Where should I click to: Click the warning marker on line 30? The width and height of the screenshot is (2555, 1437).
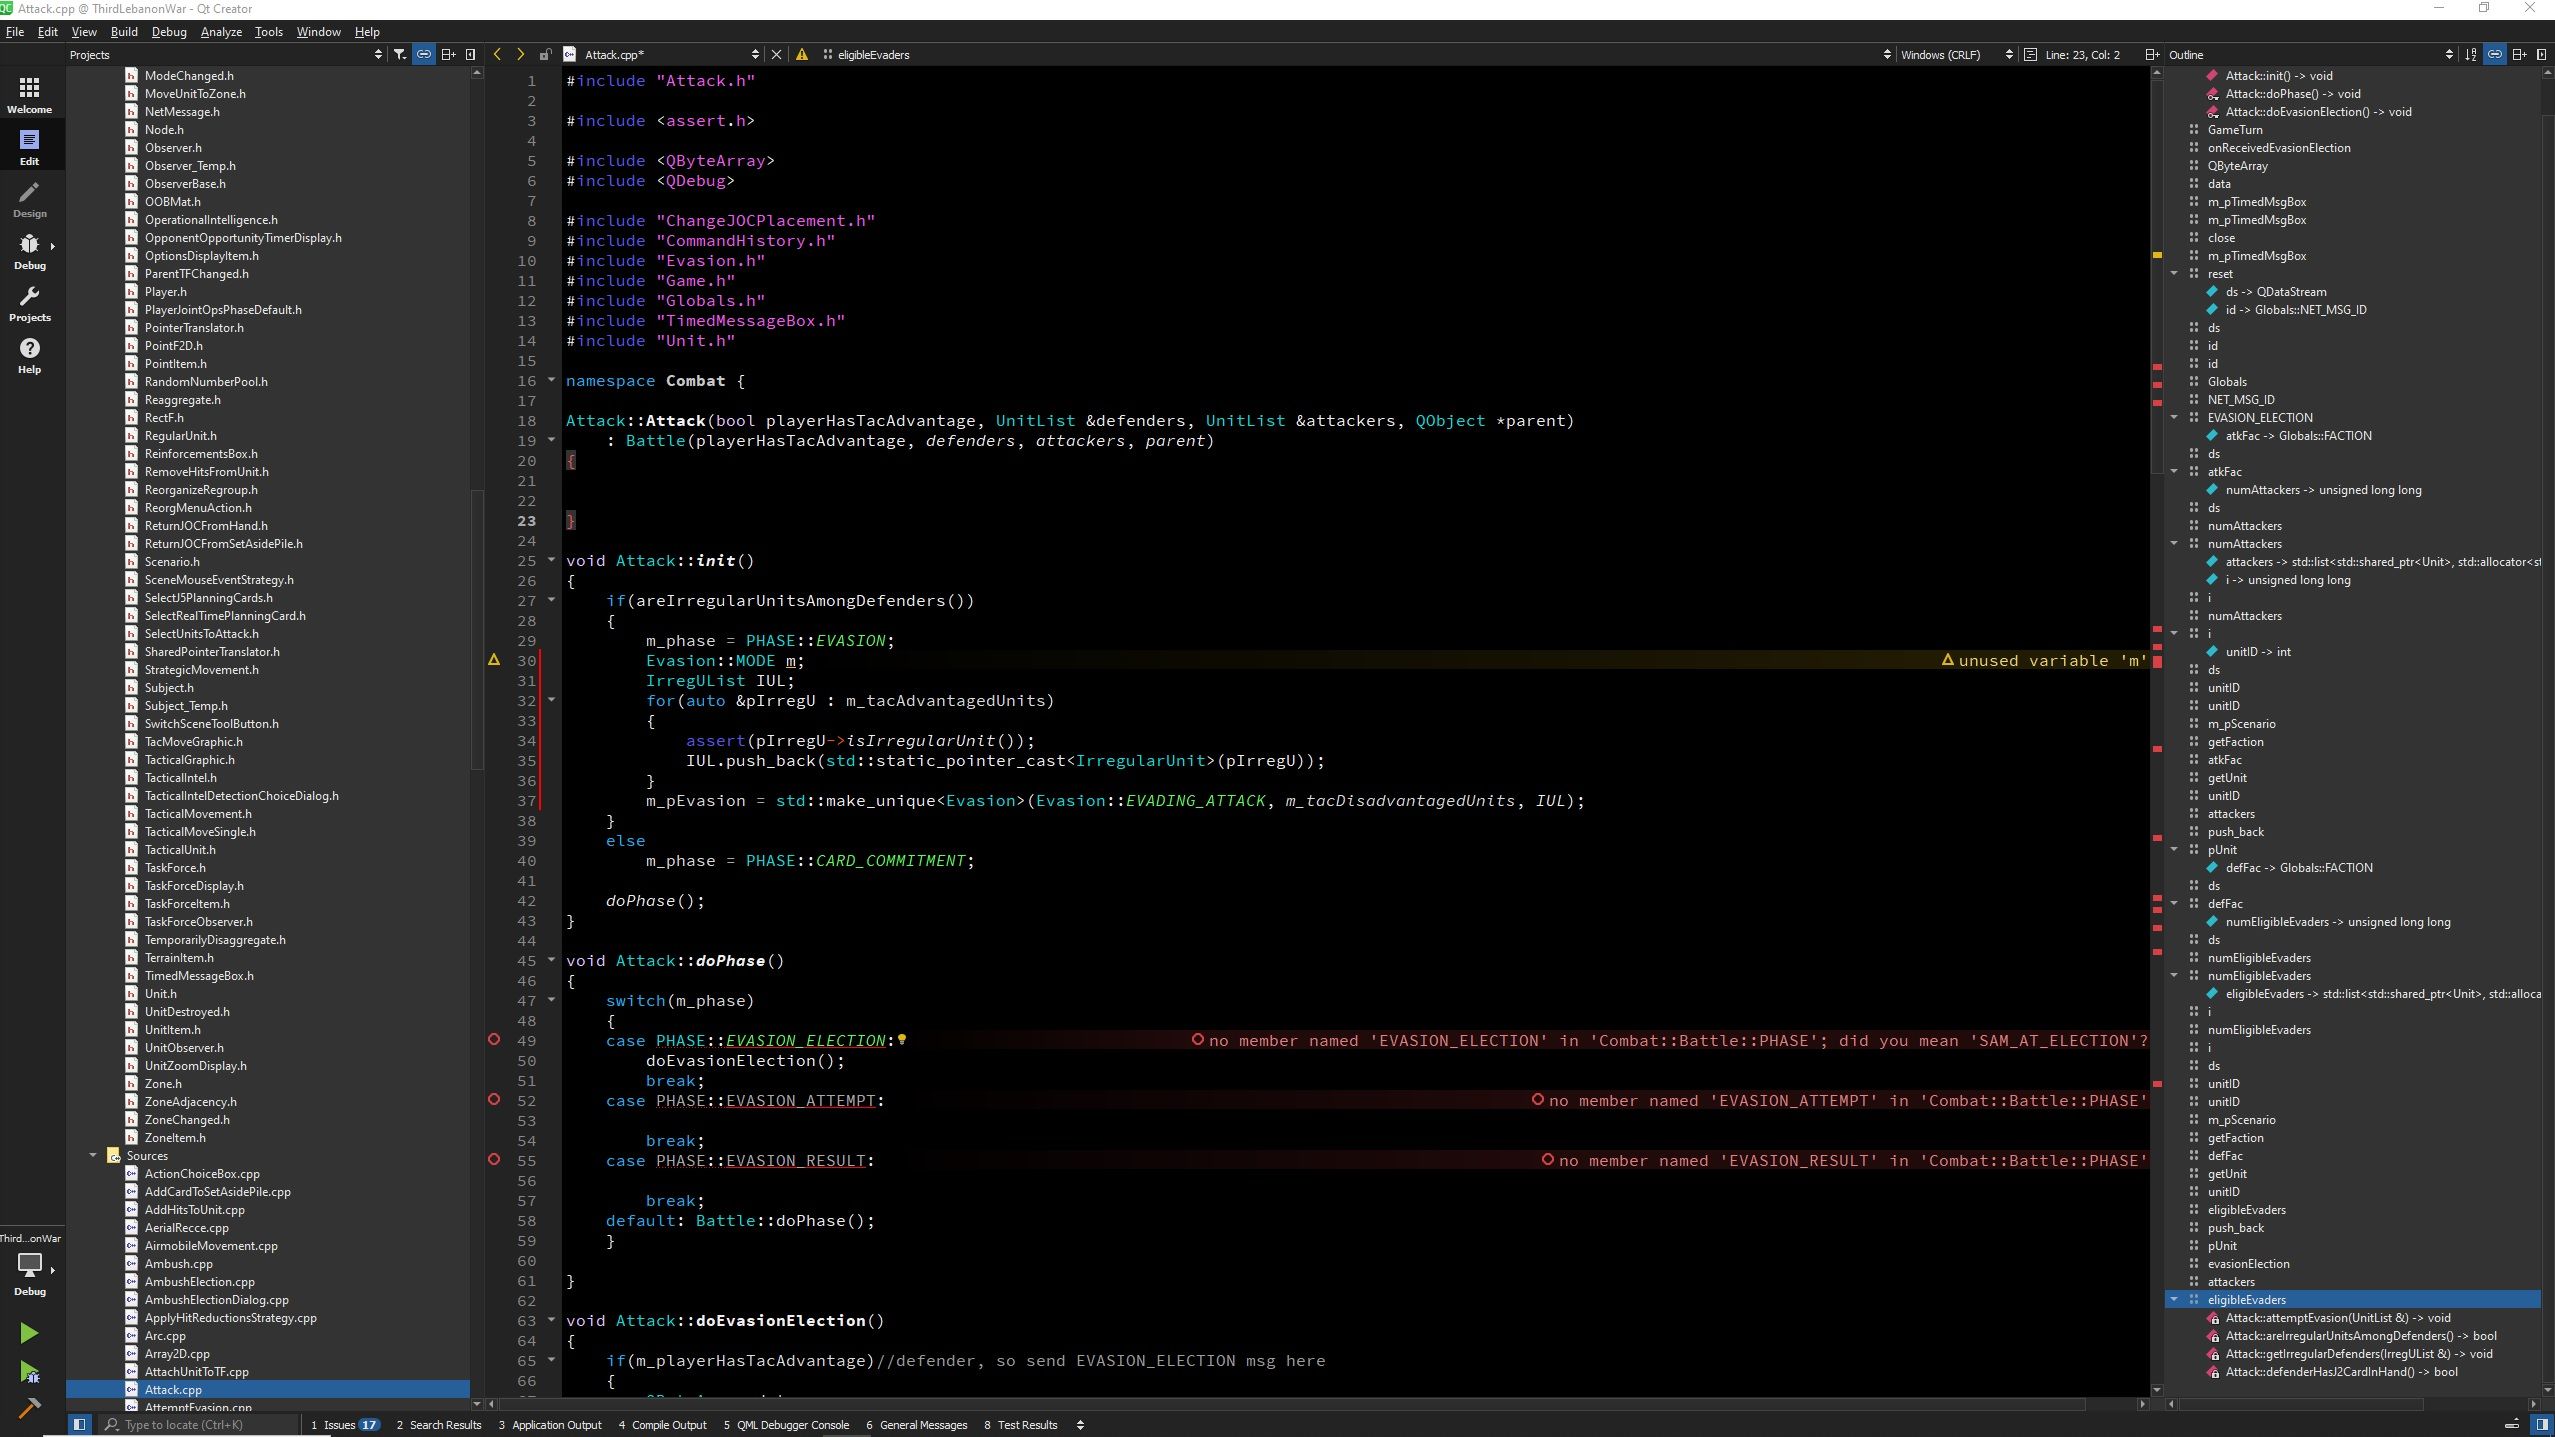pos(494,660)
